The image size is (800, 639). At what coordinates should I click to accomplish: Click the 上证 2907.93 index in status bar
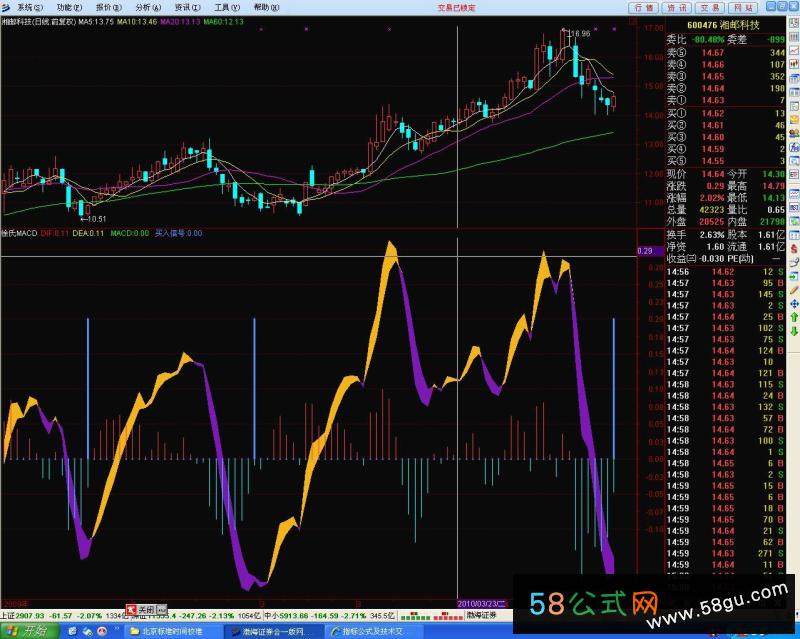pos(23,616)
